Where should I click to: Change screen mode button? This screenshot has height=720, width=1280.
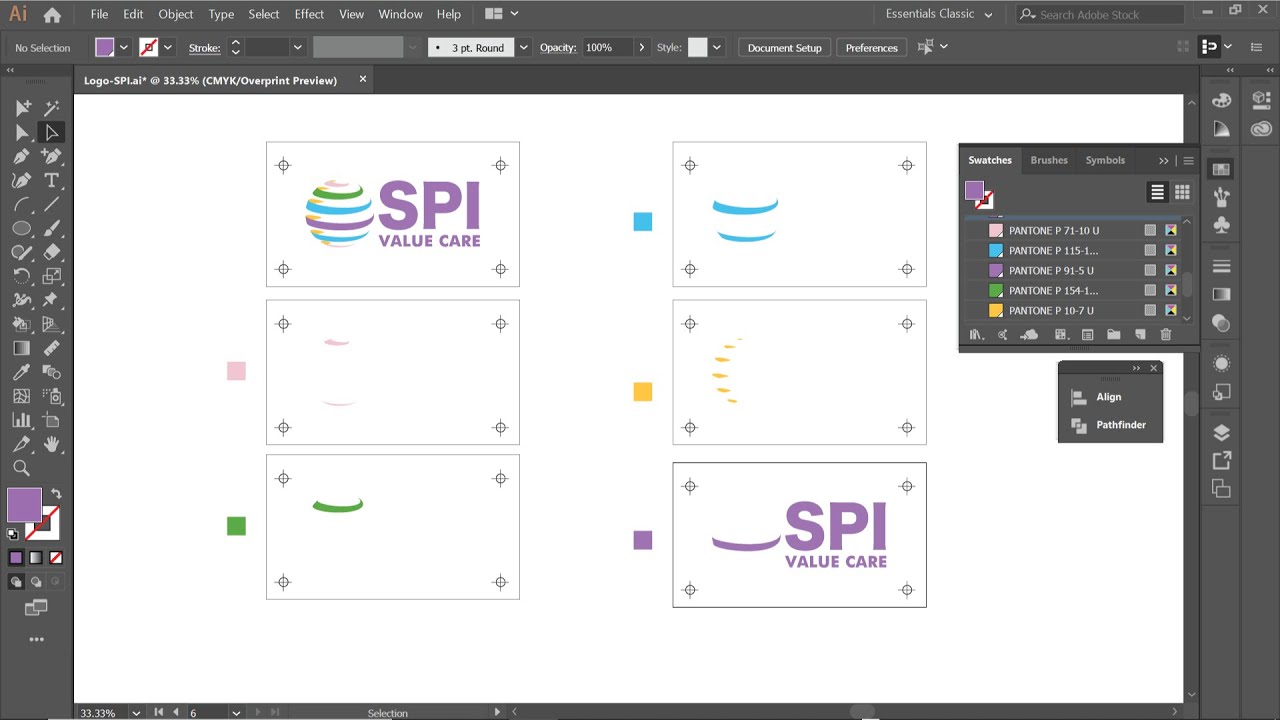pos(36,607)
